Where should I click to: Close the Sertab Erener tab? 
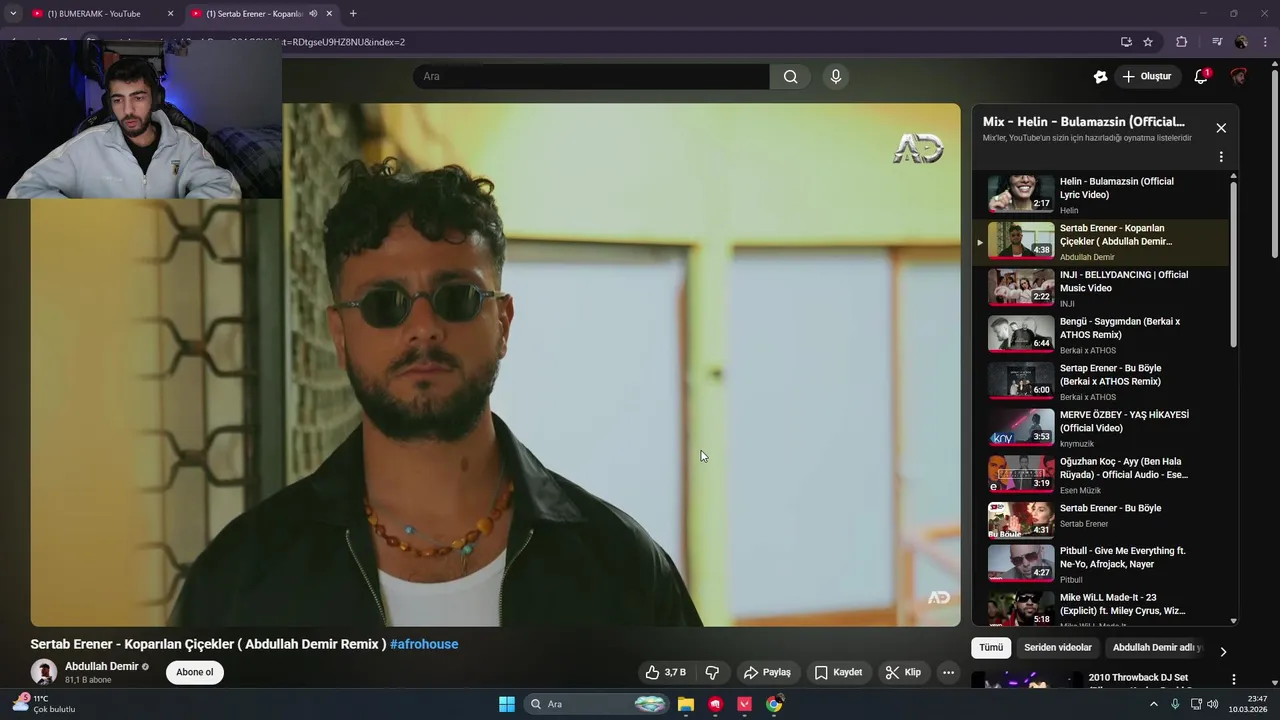click(x=330, y=14)
